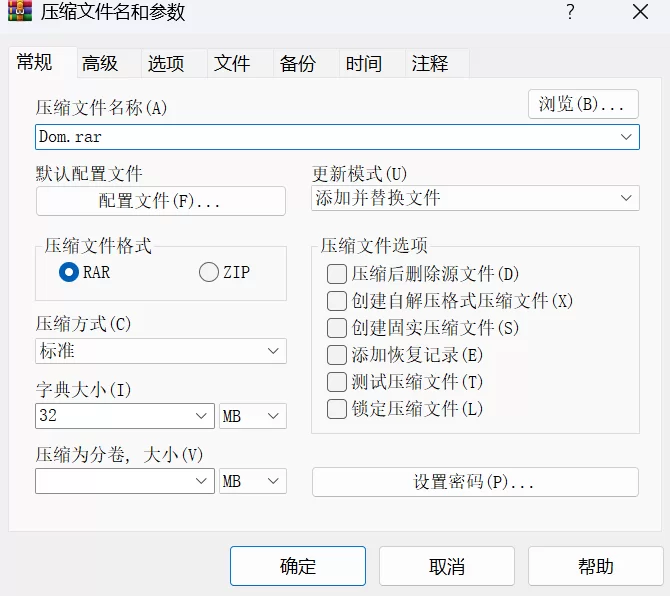
Task: Click the 压缩为分卷, 大小(V) label
Action: tap(119, 455)
